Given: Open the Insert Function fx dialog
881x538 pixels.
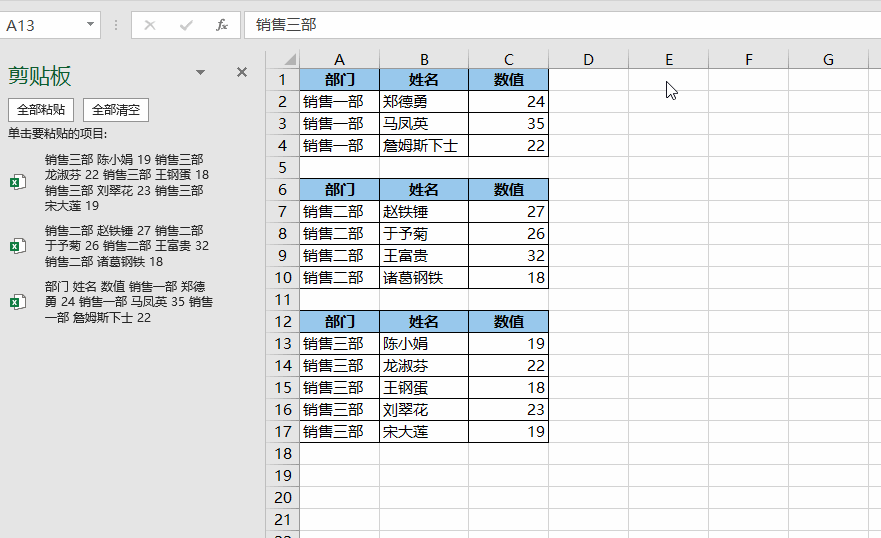Looking at the screenshot, I should click(222, 25).
